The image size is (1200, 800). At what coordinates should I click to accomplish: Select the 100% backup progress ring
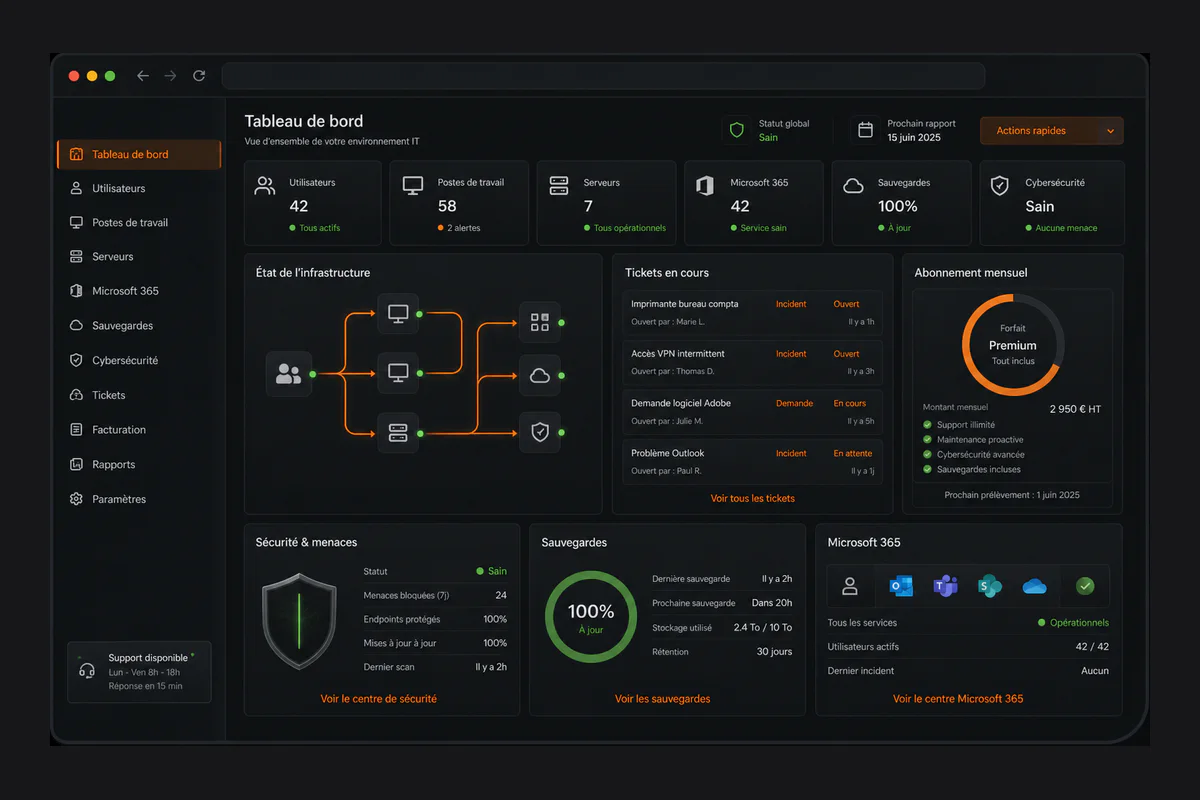coord(591,617)
